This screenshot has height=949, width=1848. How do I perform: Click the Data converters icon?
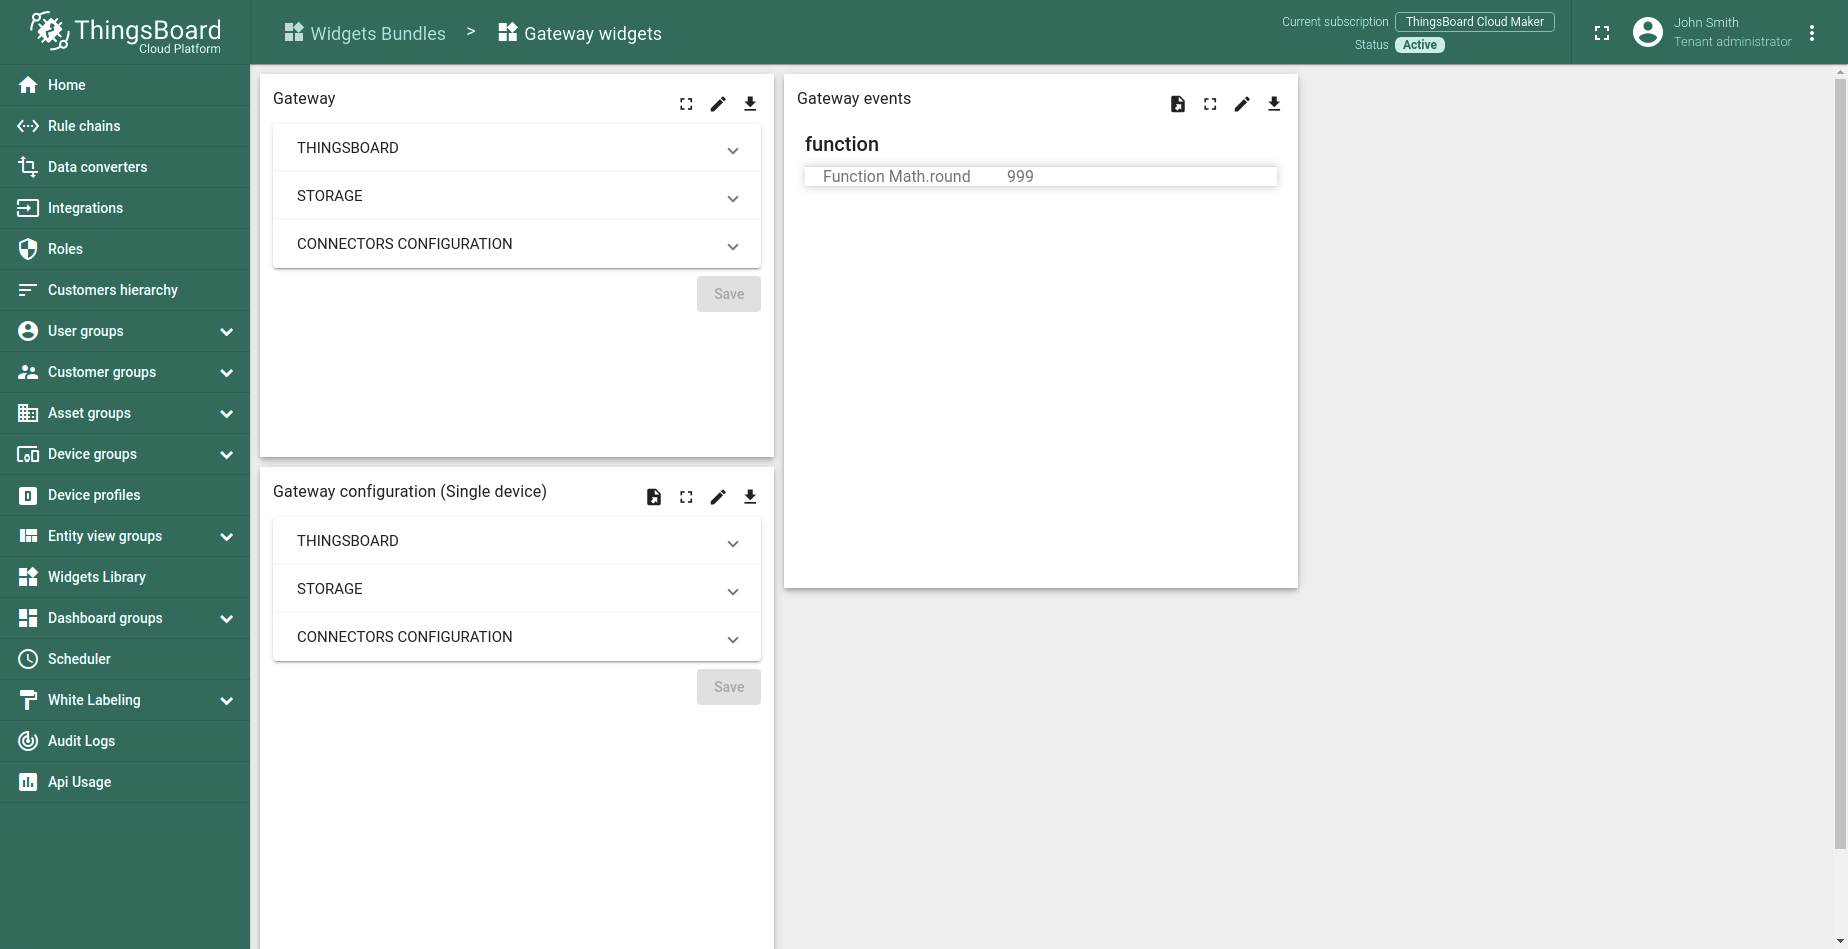point(28,167)
